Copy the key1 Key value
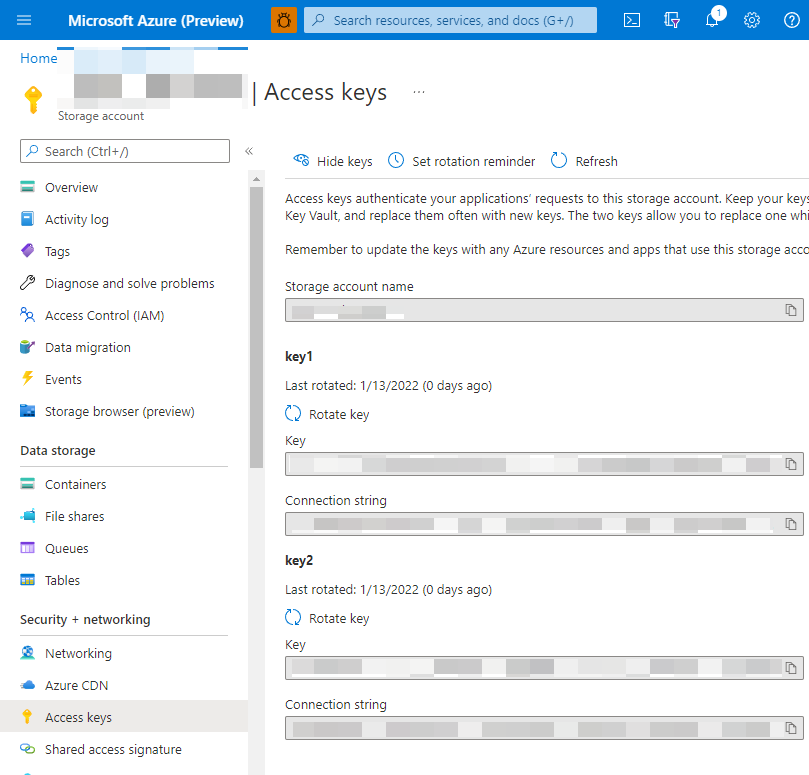Image resolution: width=809 pixels, height=775 pixels. (x=791, y=464)
